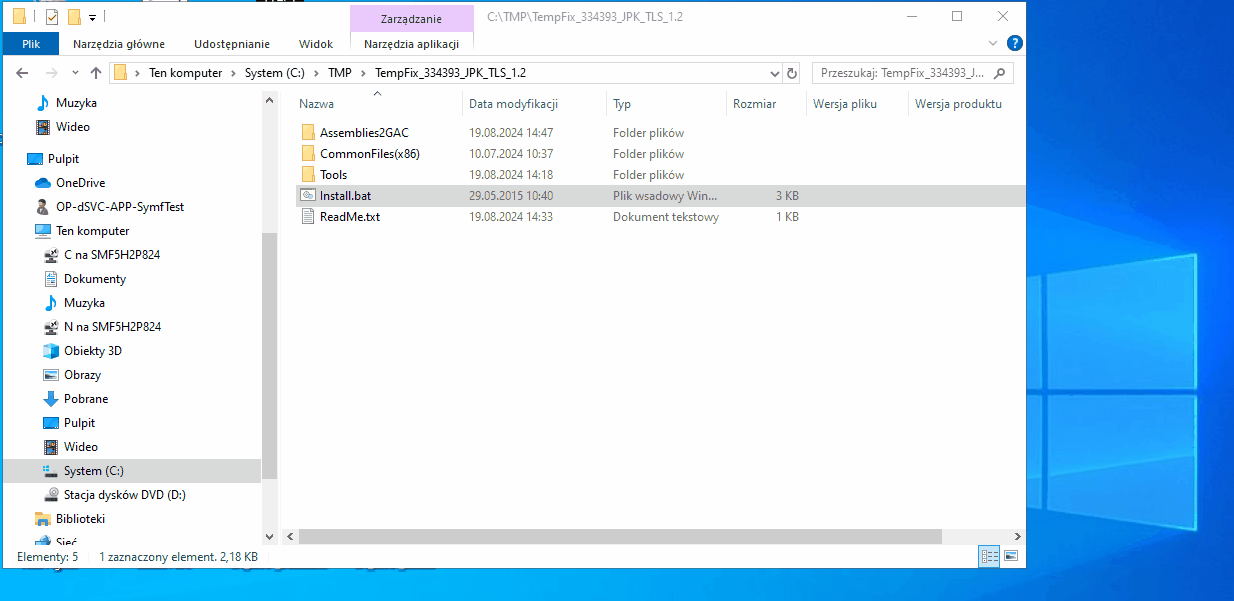Open Dokumenty in the navigation pane
This screenshot has width=1234, height=601.
[95, 279]
